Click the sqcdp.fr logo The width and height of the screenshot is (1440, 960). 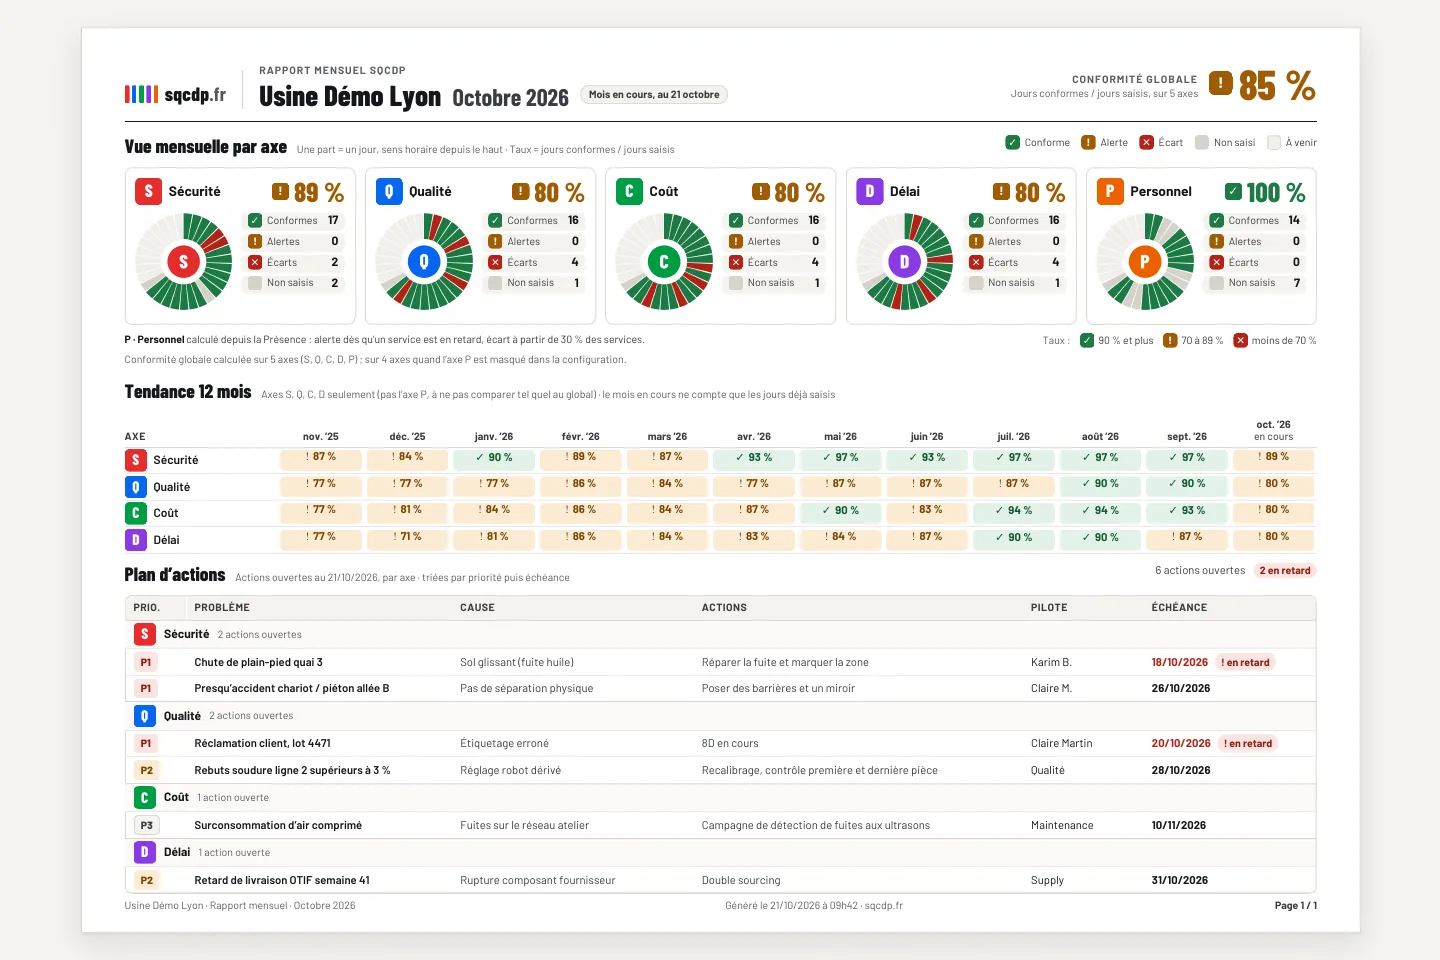point(175,95)
